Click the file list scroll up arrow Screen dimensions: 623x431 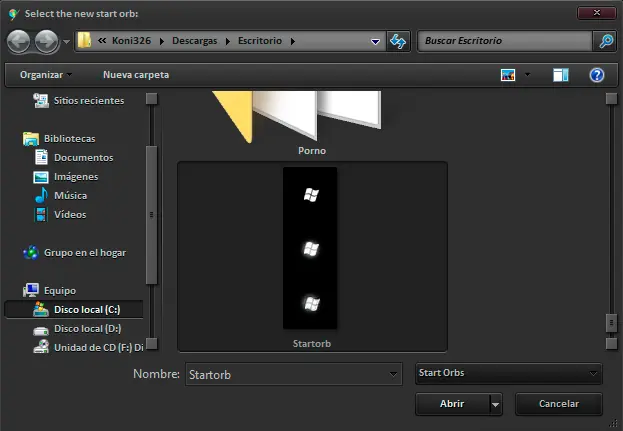click(611, 99)
